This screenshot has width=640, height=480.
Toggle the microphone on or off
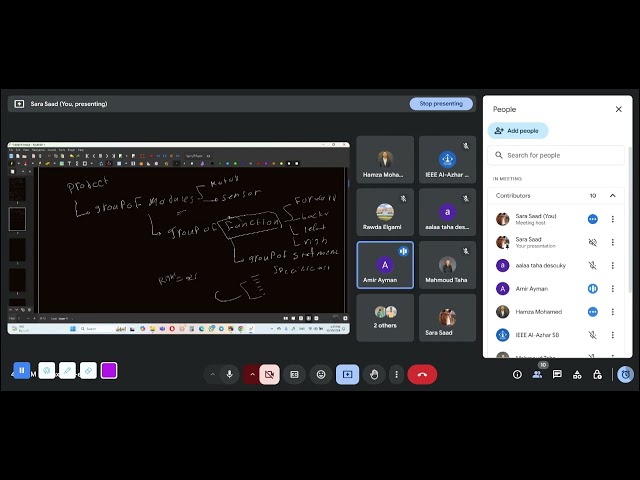[x=229, y=374]
